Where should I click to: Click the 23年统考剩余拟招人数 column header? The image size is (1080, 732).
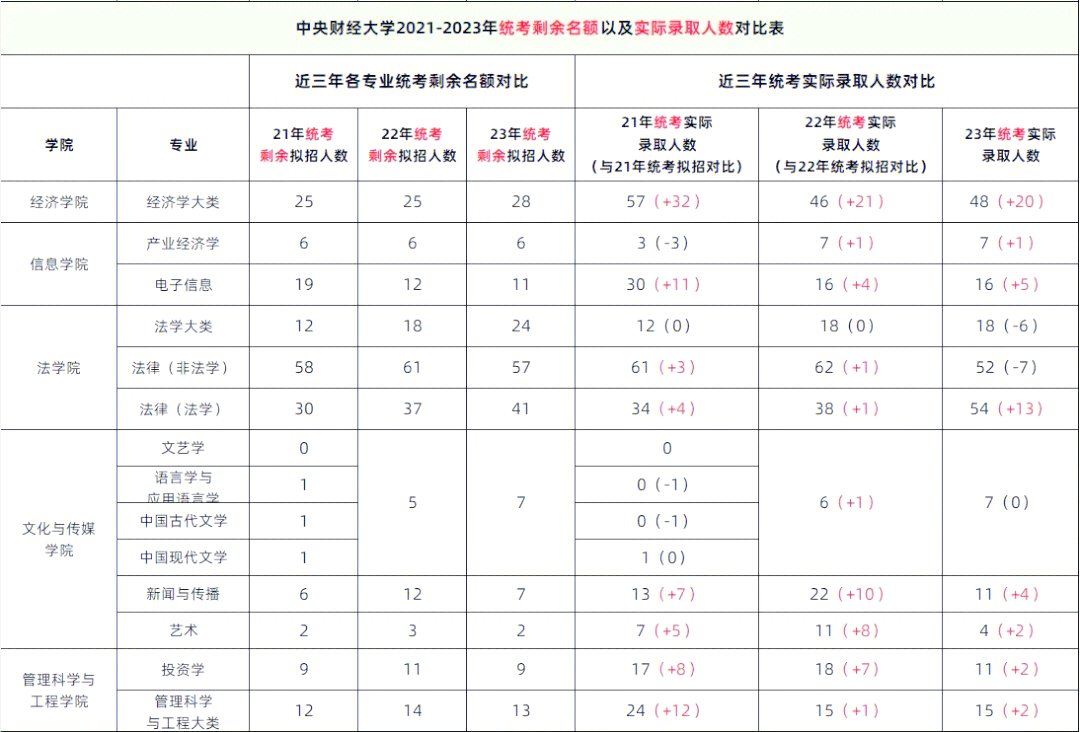pyautogui.click(x=521, y=145)
